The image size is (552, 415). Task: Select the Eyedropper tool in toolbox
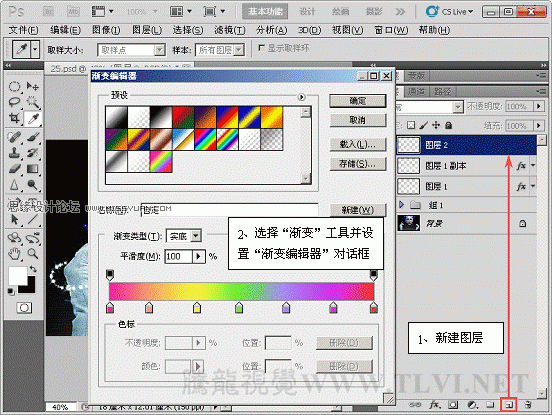33,119
